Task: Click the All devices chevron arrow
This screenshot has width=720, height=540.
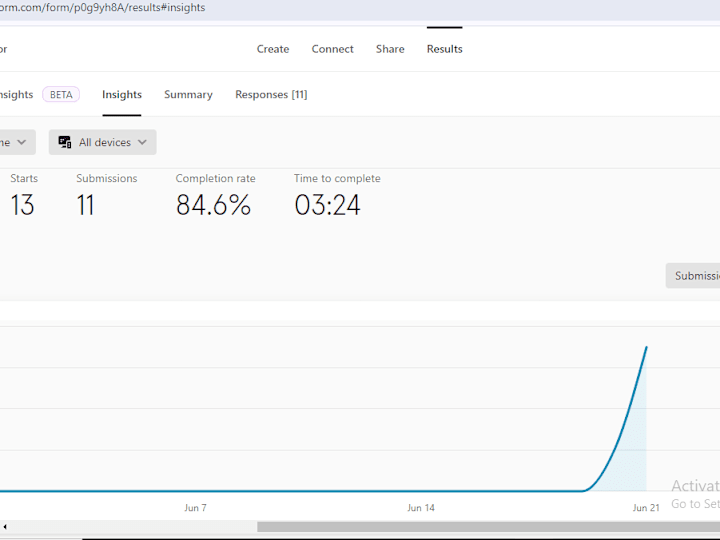Action: [142, 142]
